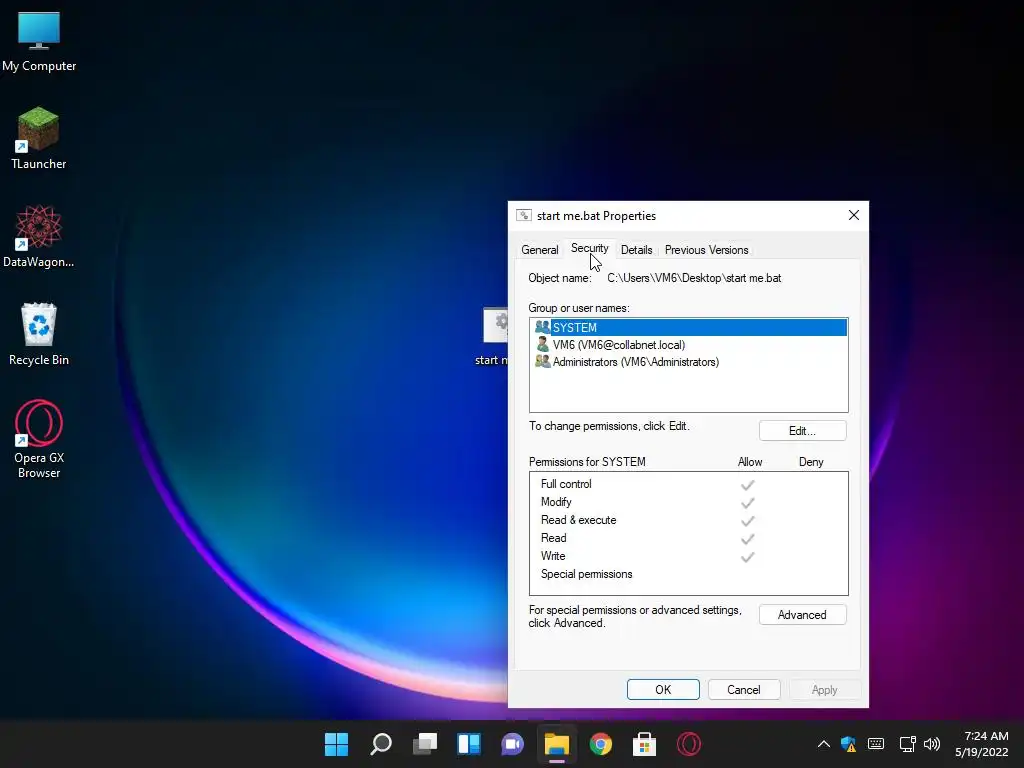
Task: Open taskbar Search magnifier
Action: (x=381, y=744)
